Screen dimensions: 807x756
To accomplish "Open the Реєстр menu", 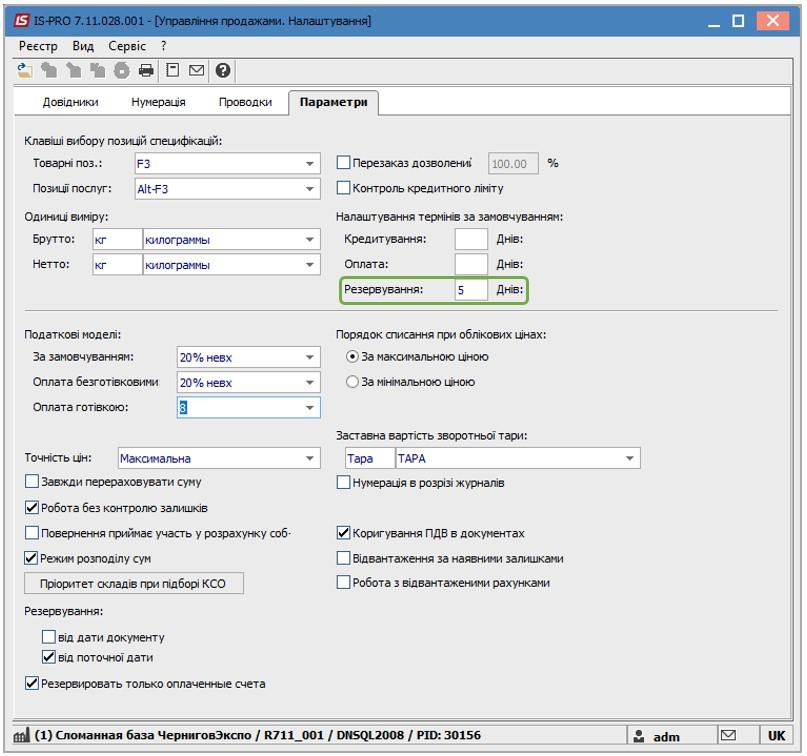I will click(x=38, y=46).
